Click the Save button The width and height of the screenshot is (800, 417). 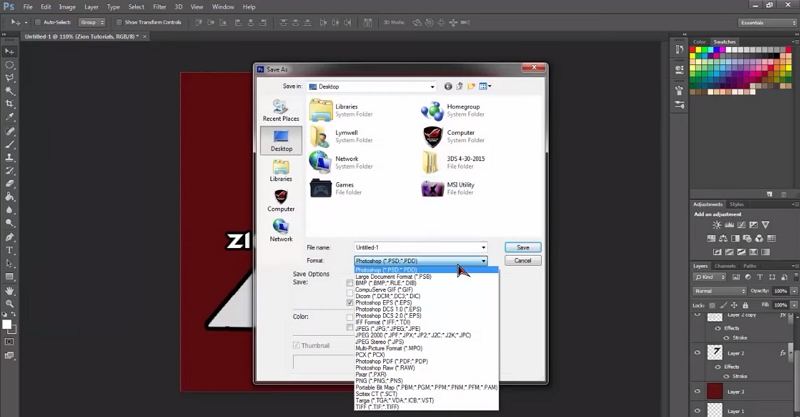pos(523,247)
